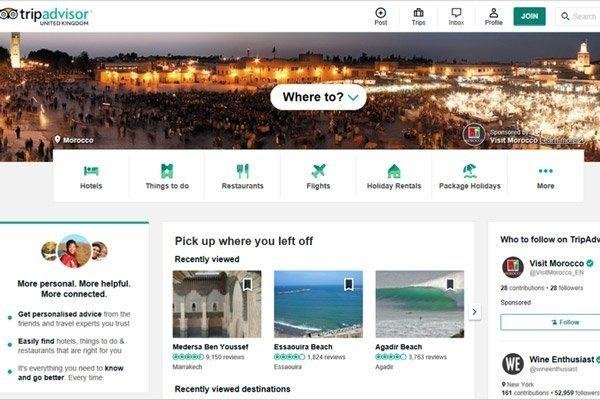
Task: Save Agadir Beach with bookmark icon
Action: (x=450, y=284)
